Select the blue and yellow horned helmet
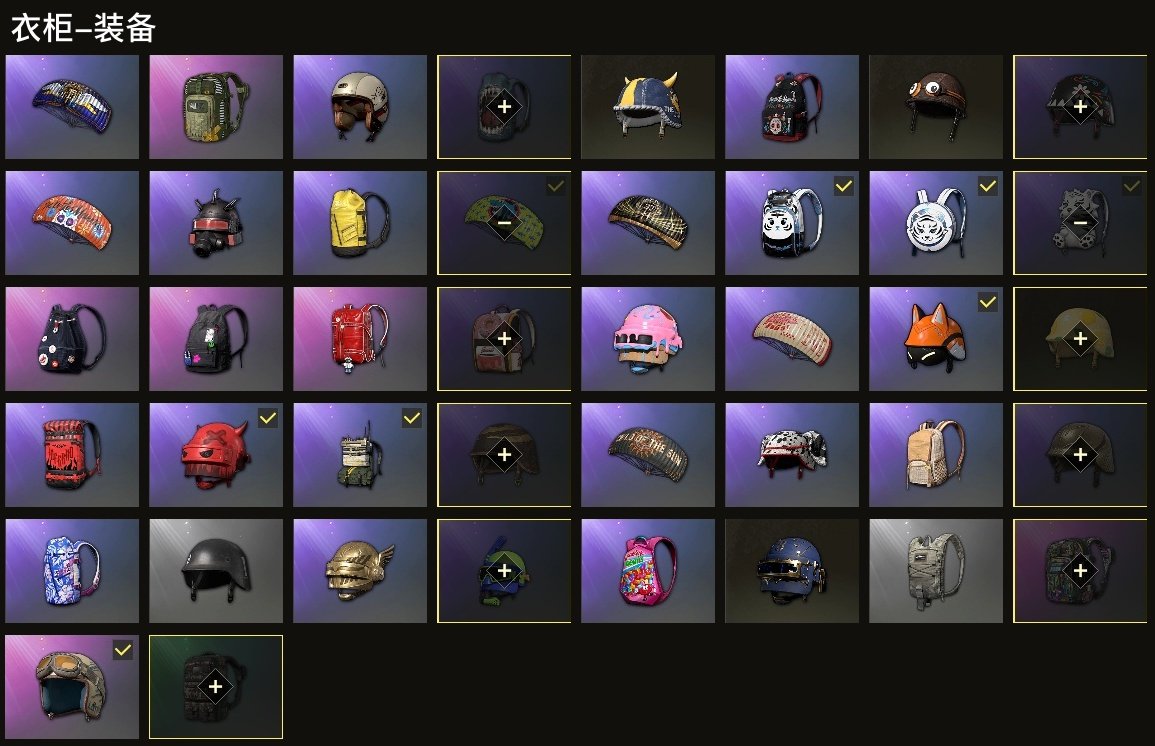 click(647, 107)
